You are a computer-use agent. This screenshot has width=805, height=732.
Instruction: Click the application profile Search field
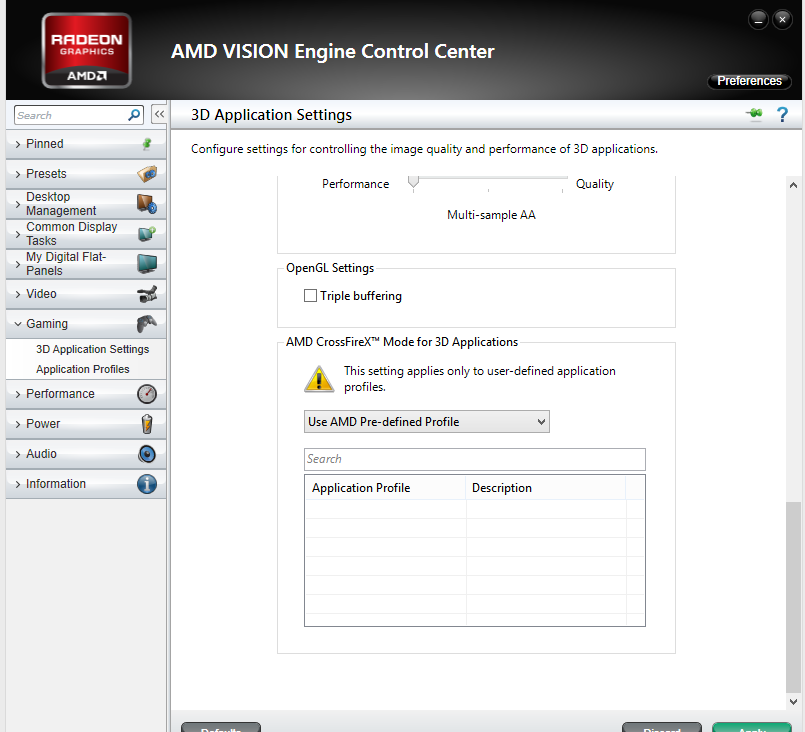[474, 459]
